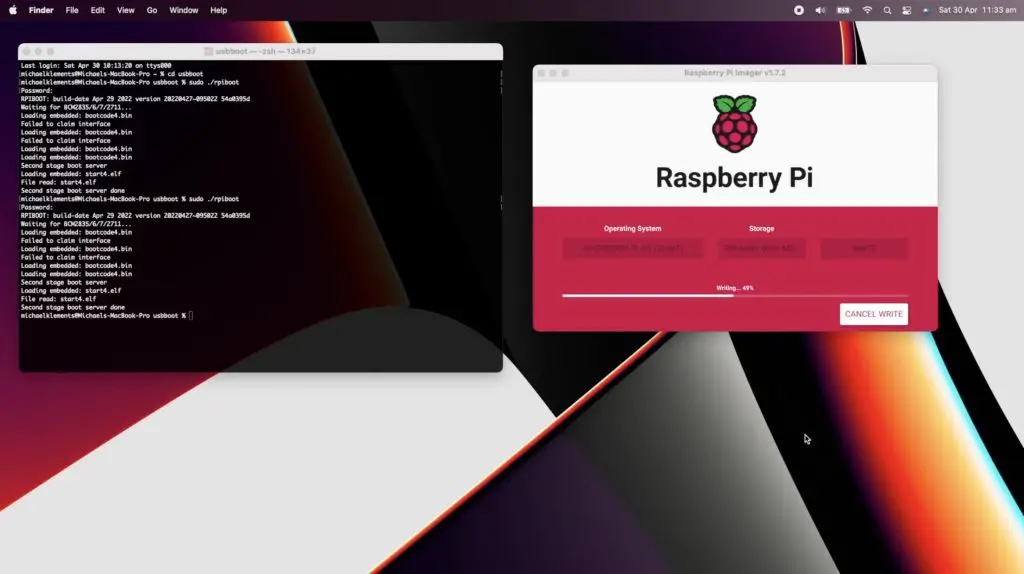
Task: Open the Wi-Fi status menu
Action: pos(867,10)
